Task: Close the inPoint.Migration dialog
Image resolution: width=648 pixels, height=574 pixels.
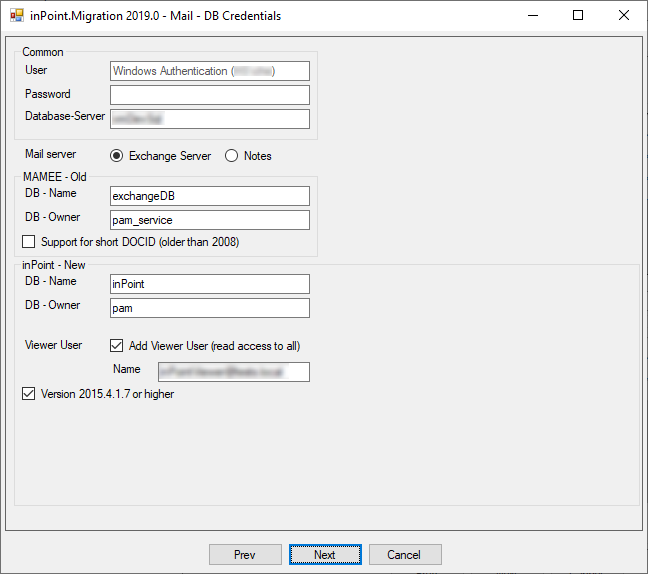Action: tap(624, 16)
